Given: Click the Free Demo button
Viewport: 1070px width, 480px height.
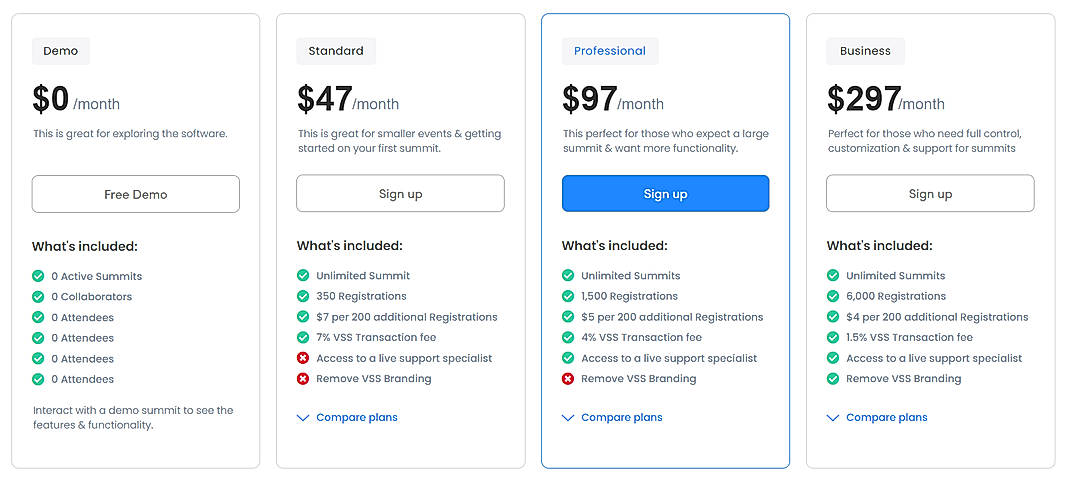Looking at the screenshot, I should coord(136,194).
